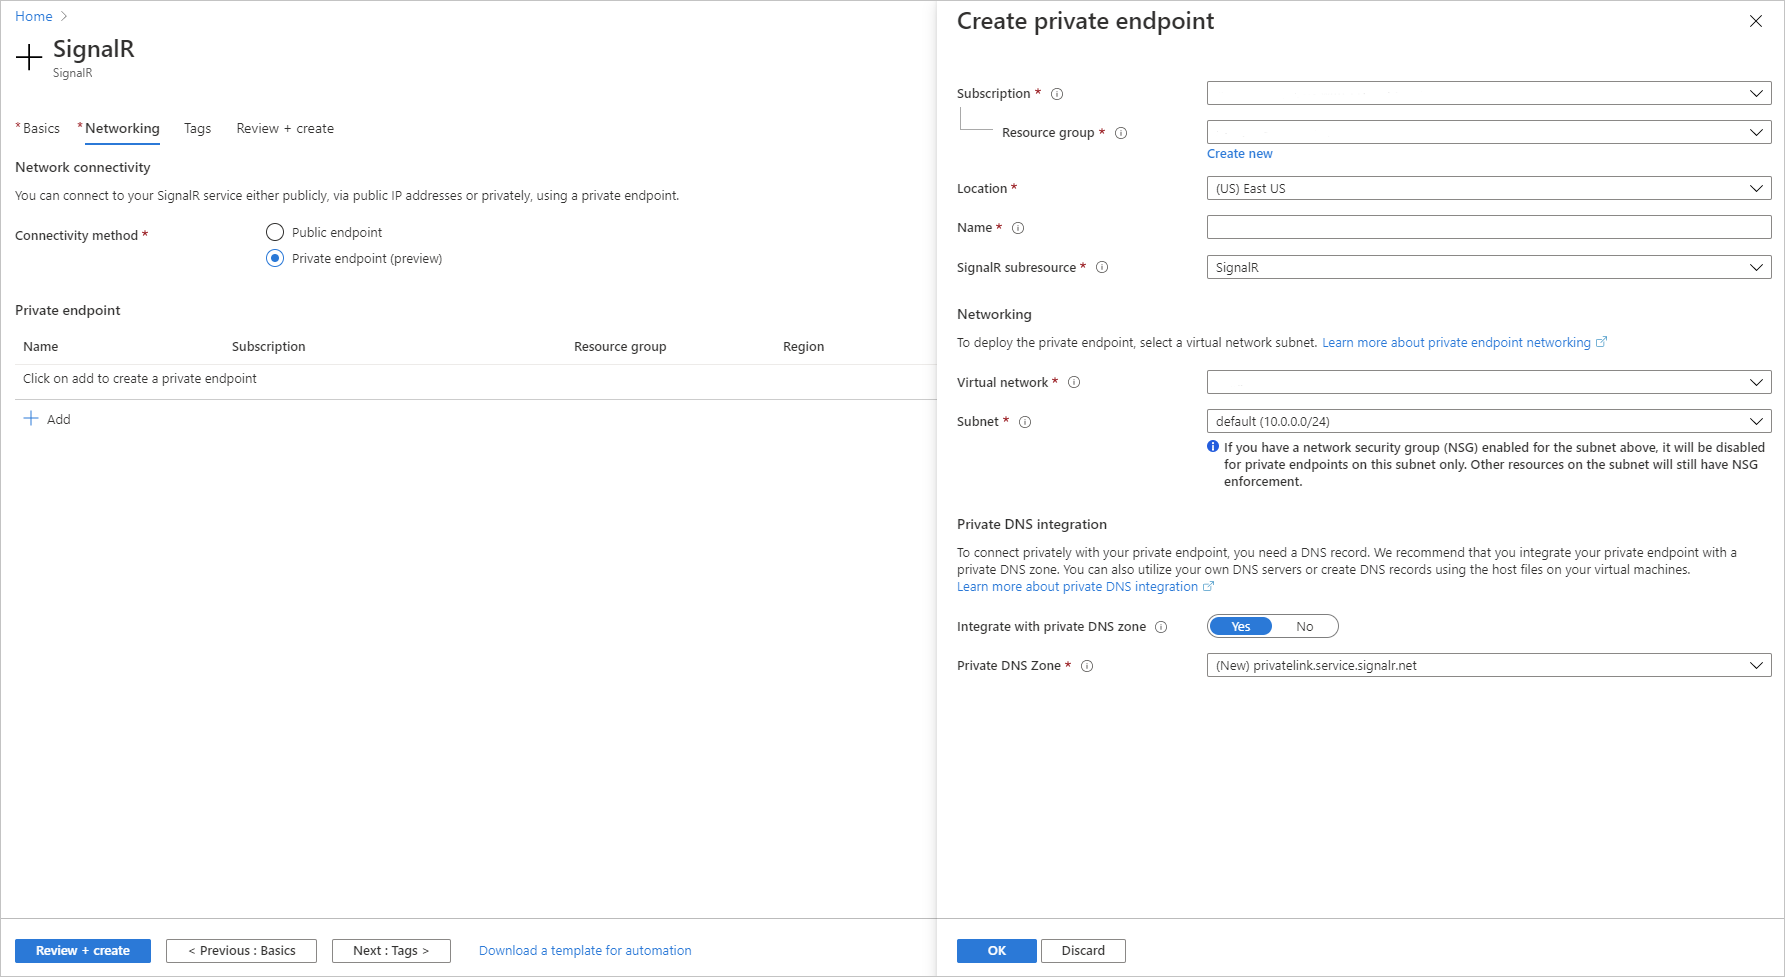
Task: Click the Discard button
Action: (x=1083, y=951)
